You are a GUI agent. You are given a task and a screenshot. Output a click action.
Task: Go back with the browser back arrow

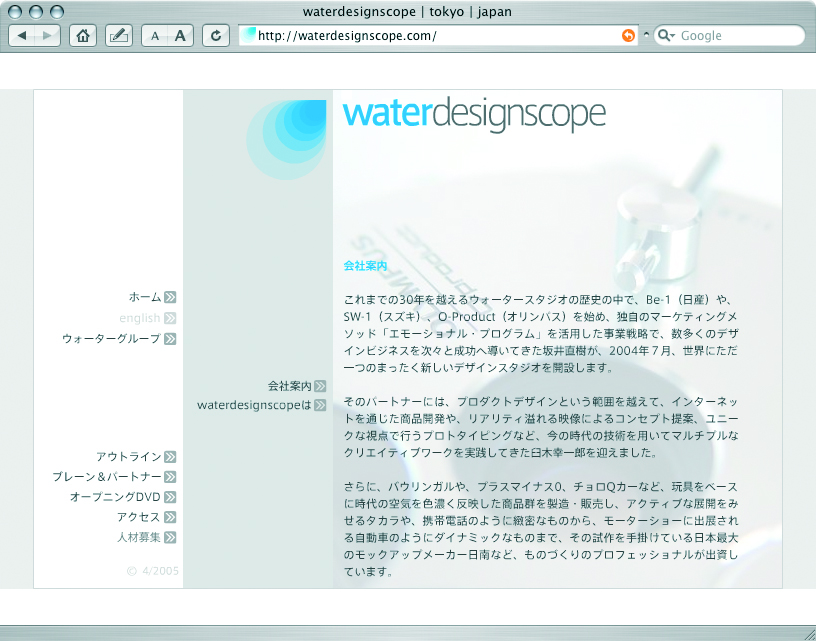[22, 36]
